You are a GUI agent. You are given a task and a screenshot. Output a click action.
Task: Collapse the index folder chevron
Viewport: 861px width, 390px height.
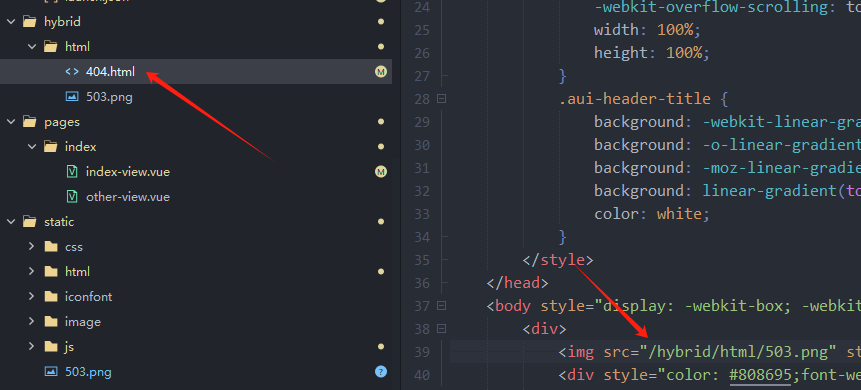click(x=32, y=147)
